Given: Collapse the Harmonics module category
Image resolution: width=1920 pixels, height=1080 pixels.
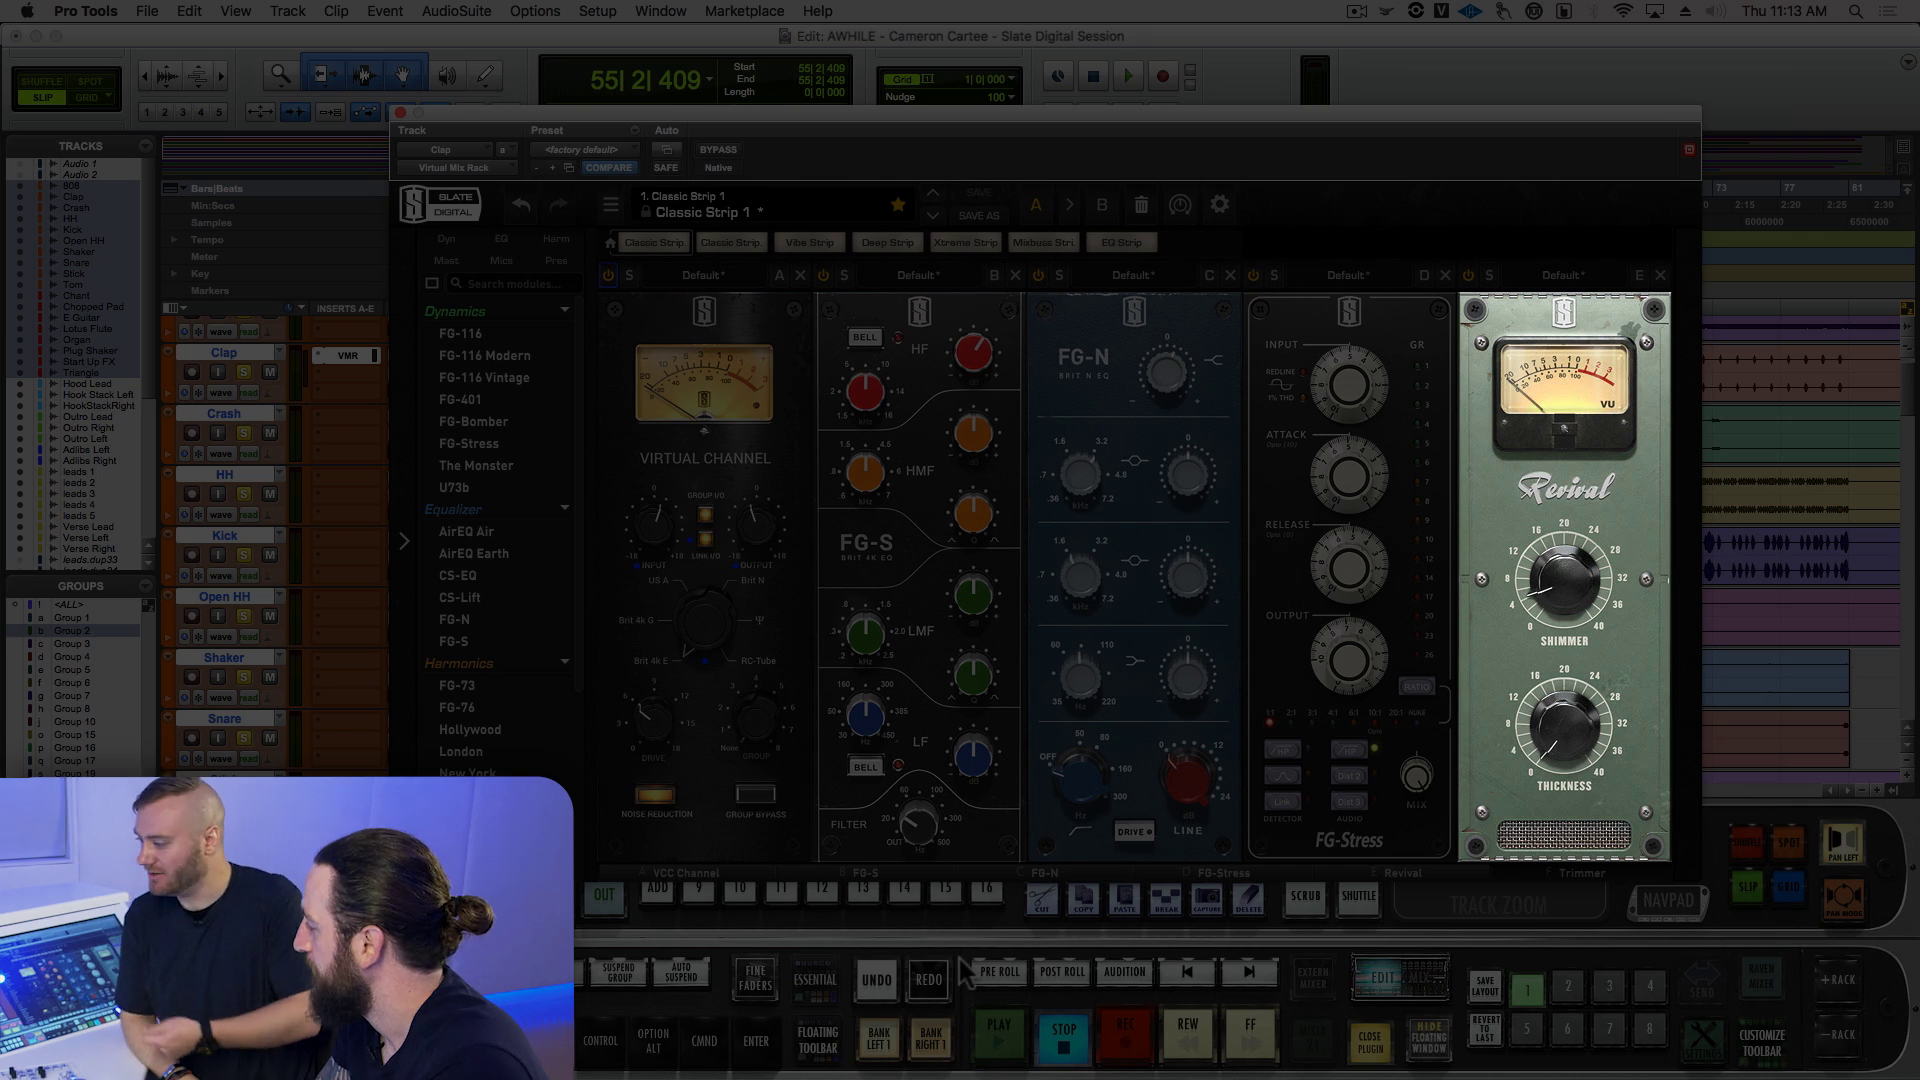Looking at the screenshot, I should point(565,663).
